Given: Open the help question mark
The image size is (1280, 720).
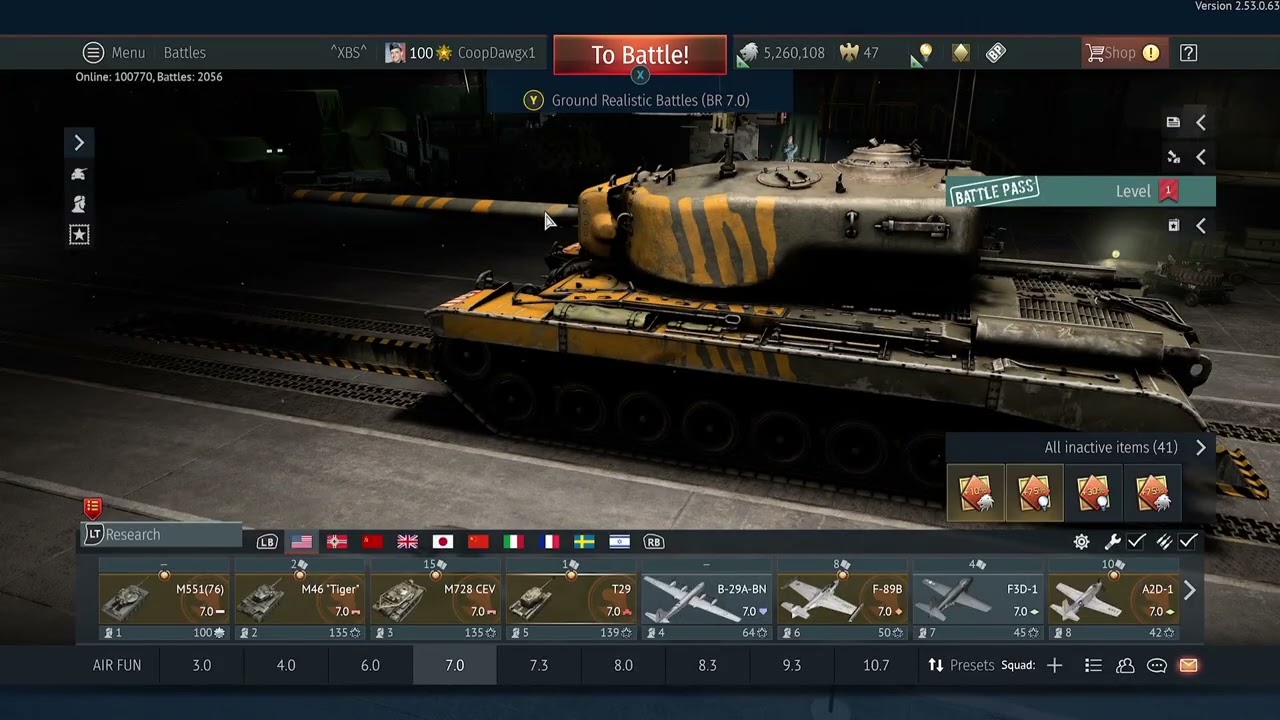Looking at the screenshot, I should pos(1188,53).
